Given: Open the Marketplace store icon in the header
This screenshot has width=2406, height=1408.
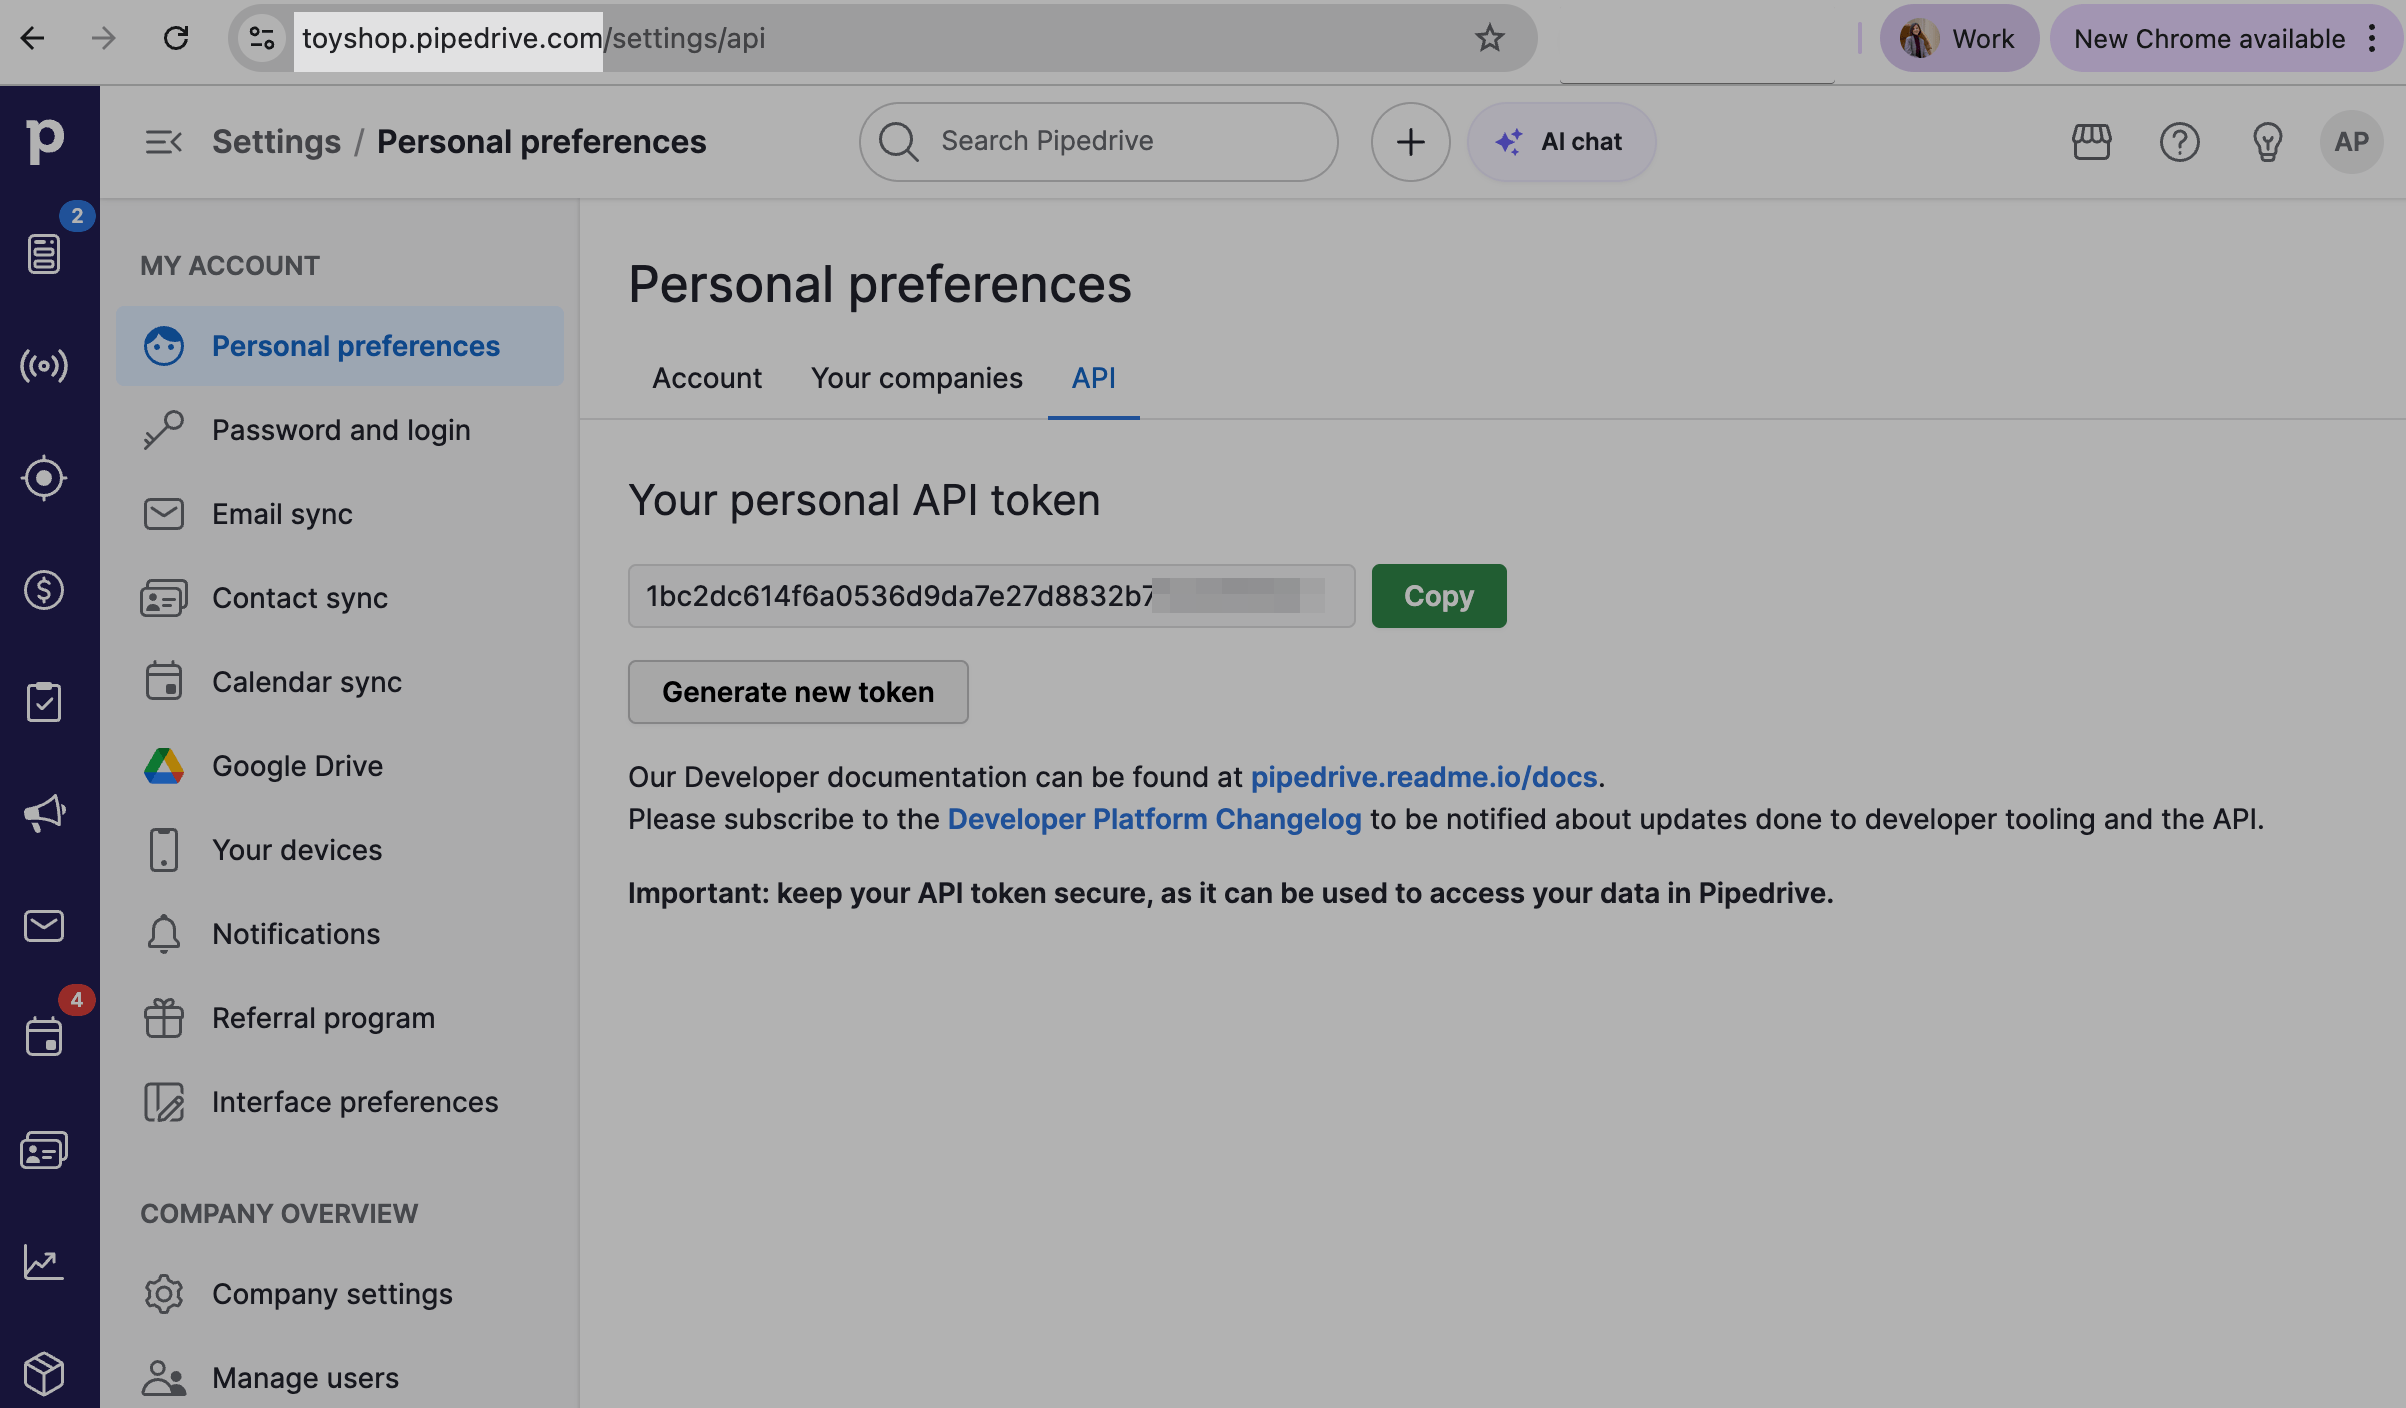Looking at the screenshot, I should point(2091,142).
